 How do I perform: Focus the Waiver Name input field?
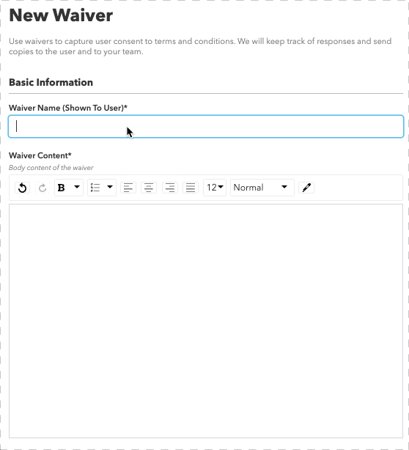click(206, 126)
